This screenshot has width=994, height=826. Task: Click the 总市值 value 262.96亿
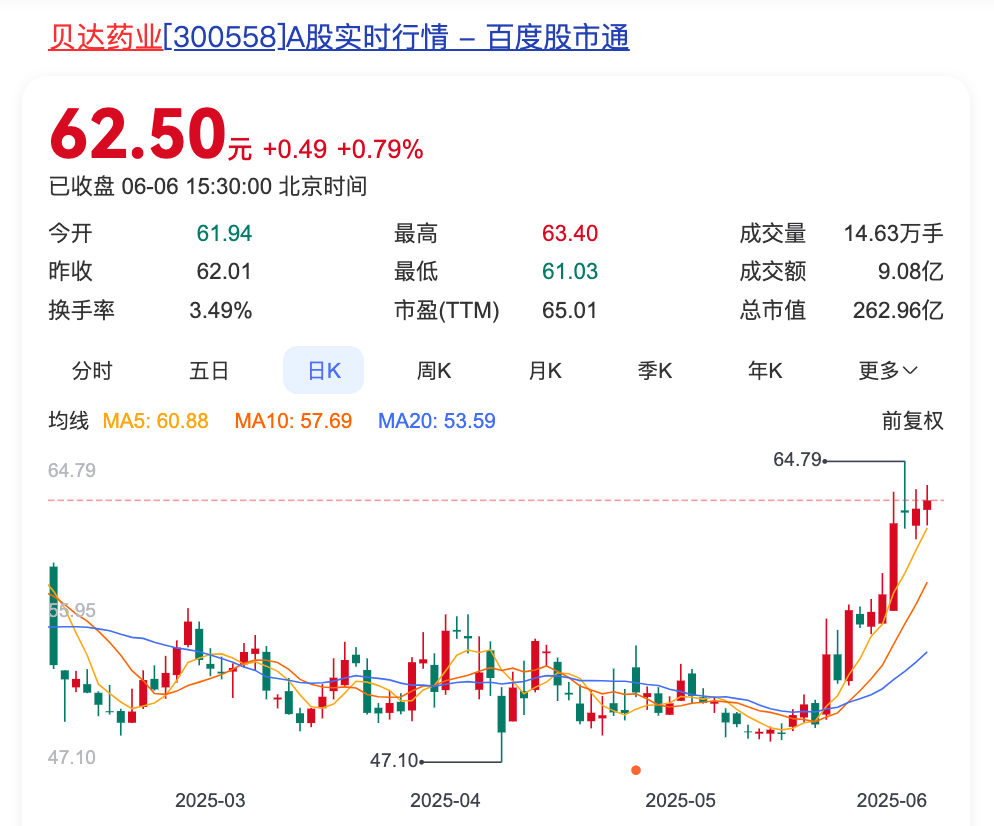point(898,311)
